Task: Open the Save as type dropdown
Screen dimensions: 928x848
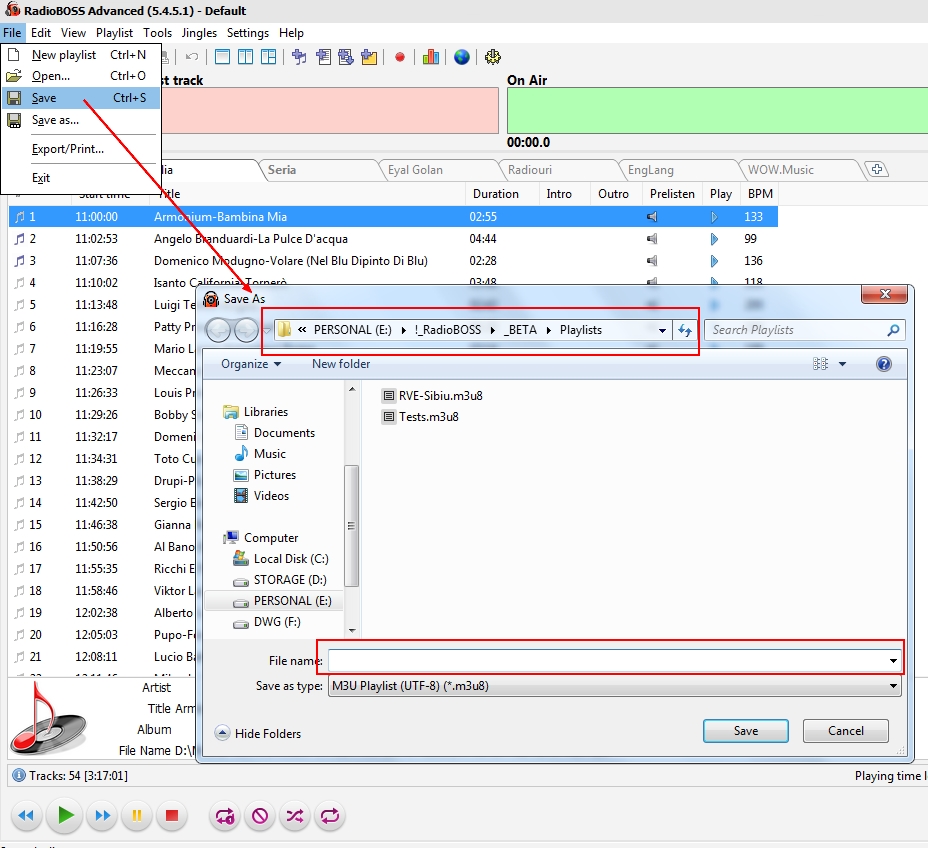Action: 893,686
